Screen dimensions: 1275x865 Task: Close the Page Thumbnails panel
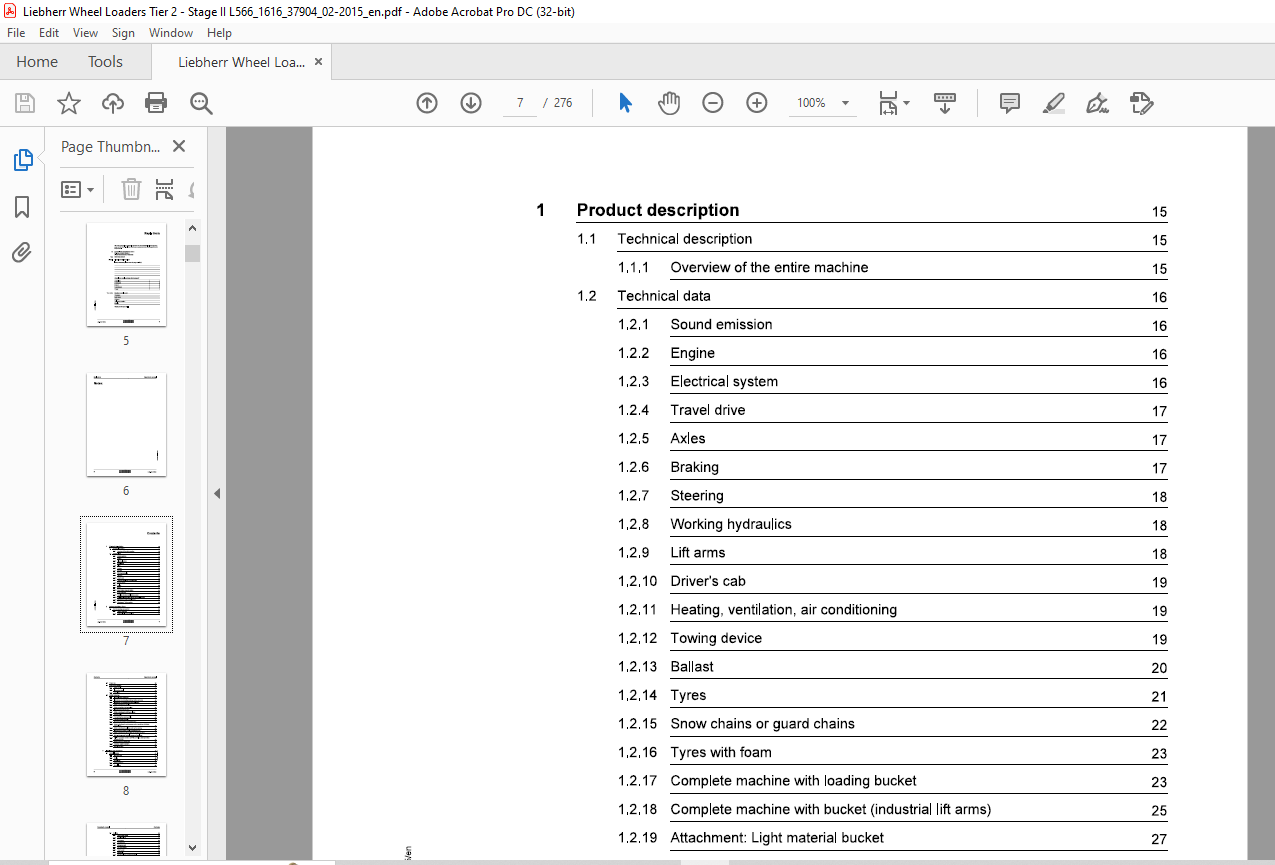click(179, 146)
